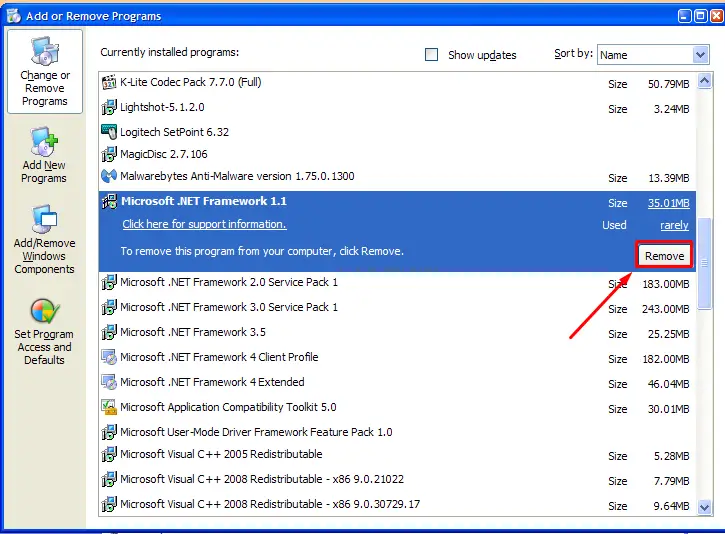Image resolution: width=725 pixels, height=534 pixels.
Task: Open Add New Programs sidebar icon
Action: coord(44,141)
